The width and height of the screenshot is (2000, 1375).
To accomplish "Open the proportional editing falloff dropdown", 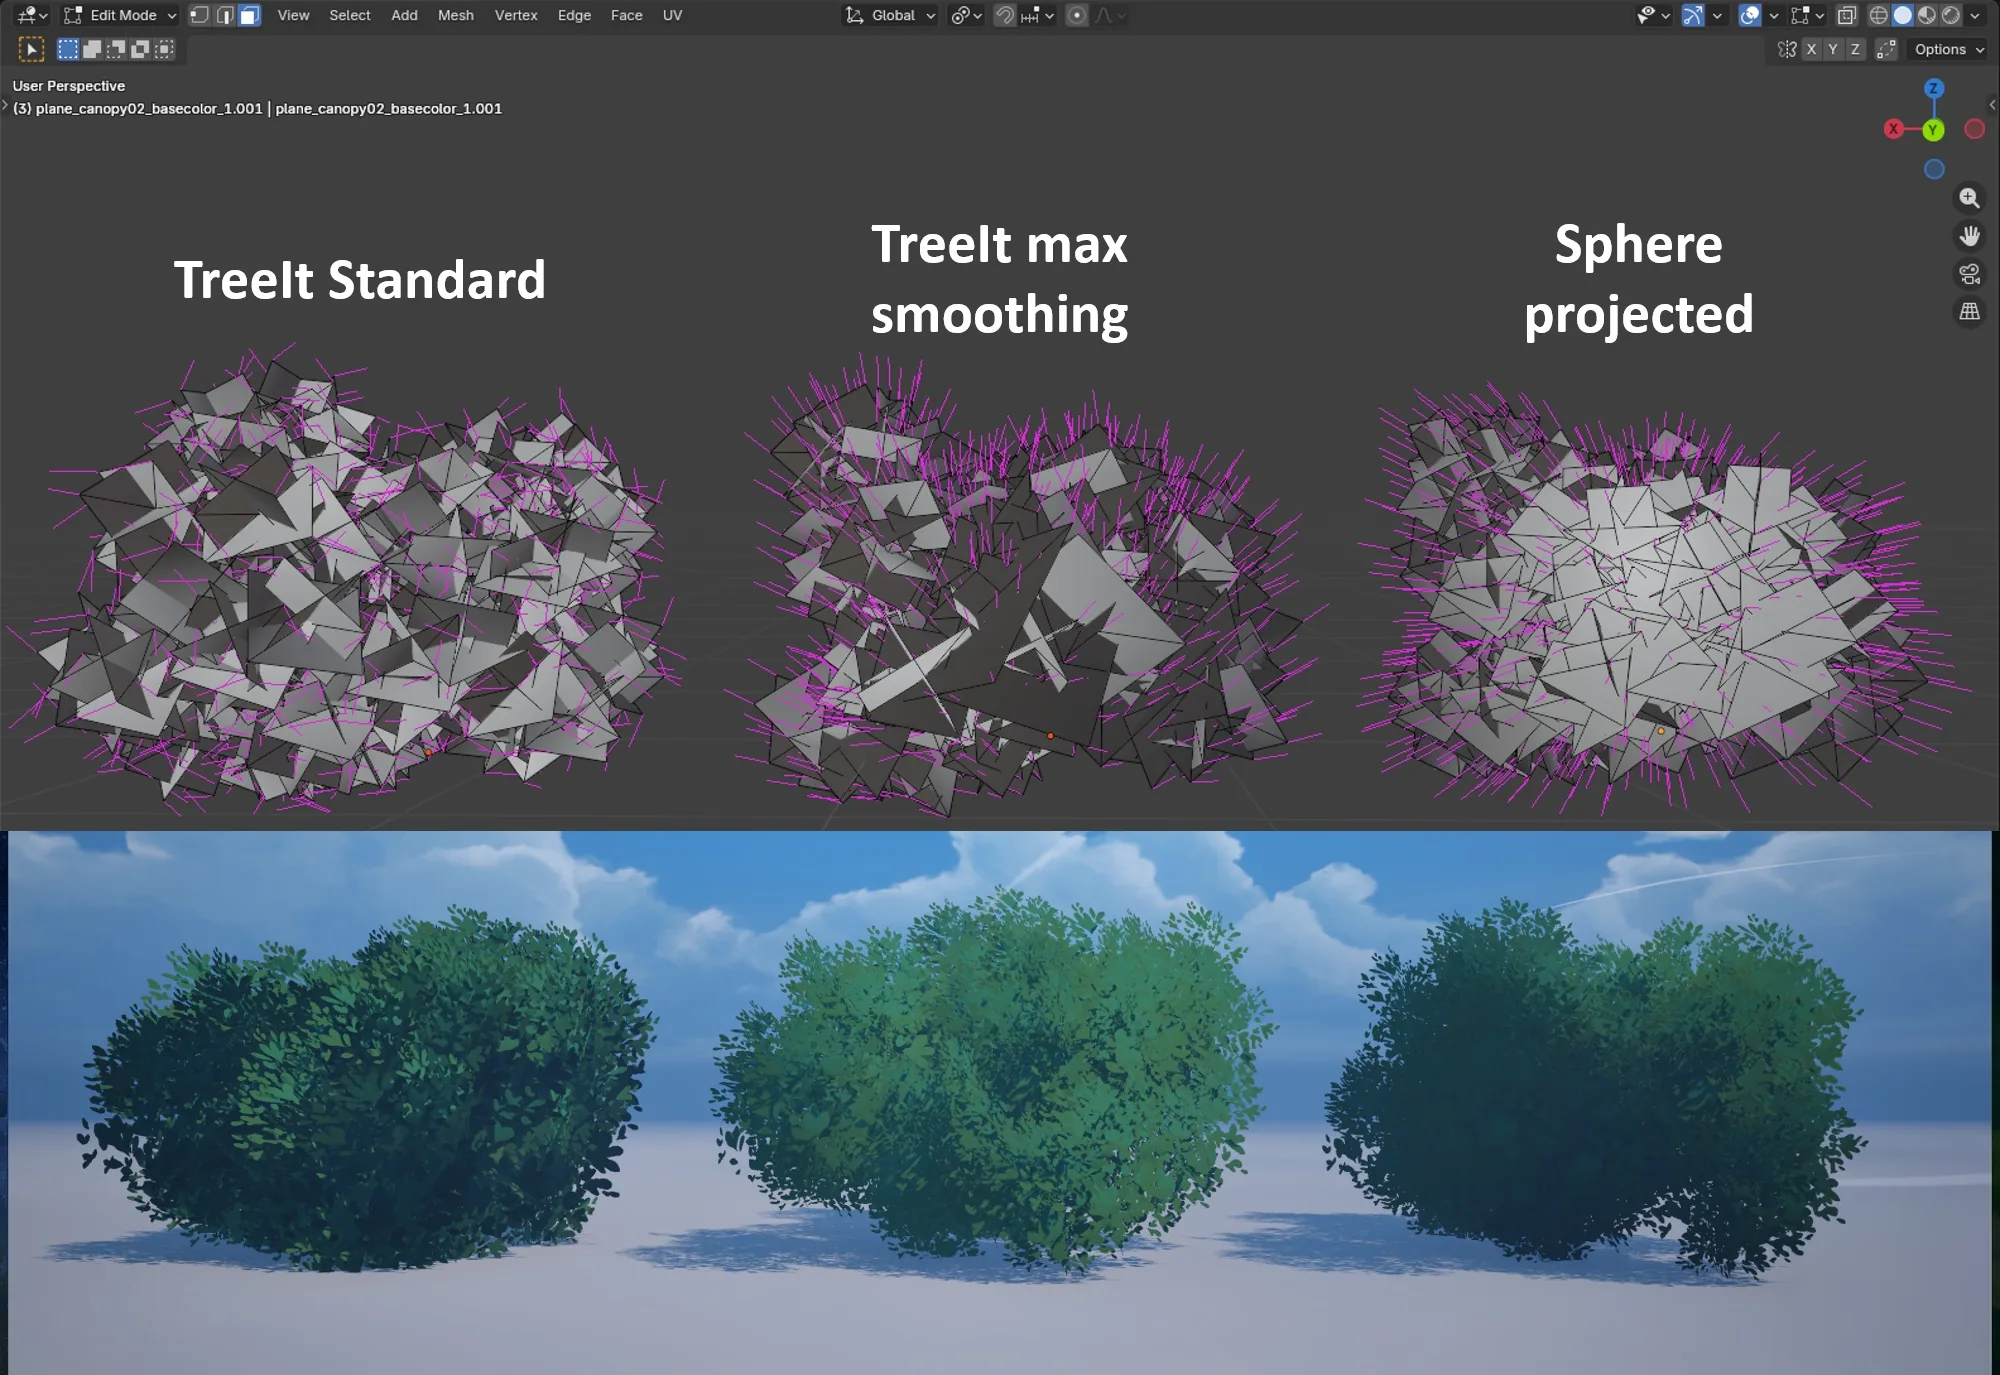I will click(x=1109, y=15).
